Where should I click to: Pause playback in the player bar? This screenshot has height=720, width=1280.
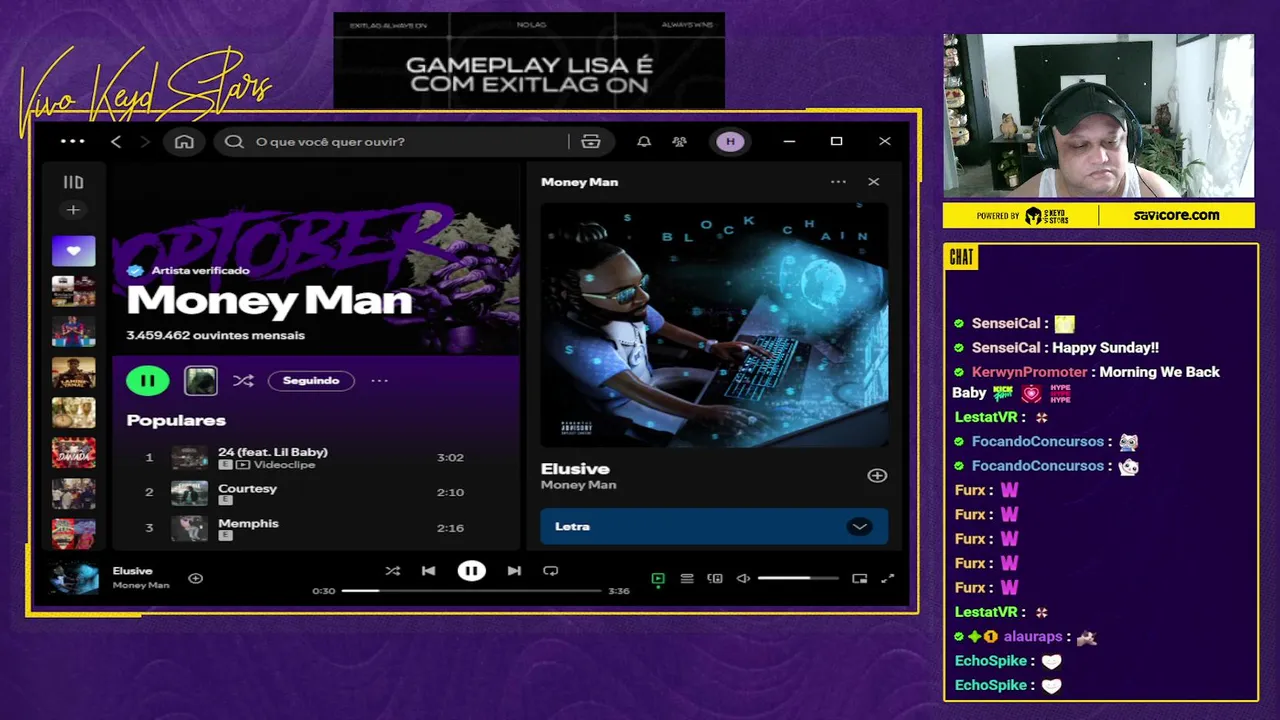pos(471,571)
